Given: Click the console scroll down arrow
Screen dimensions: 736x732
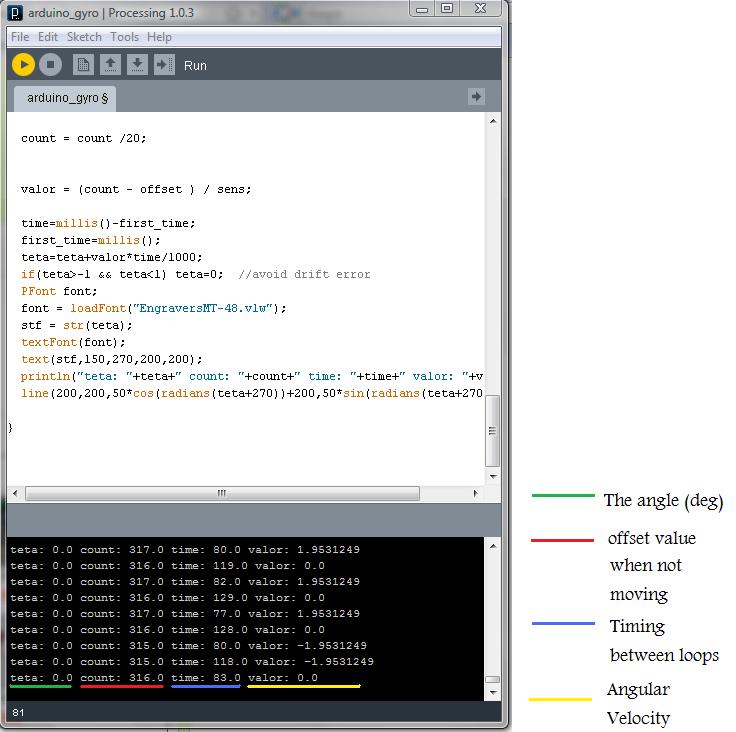Looking at the screenshot, I should (x=493, y=692).
